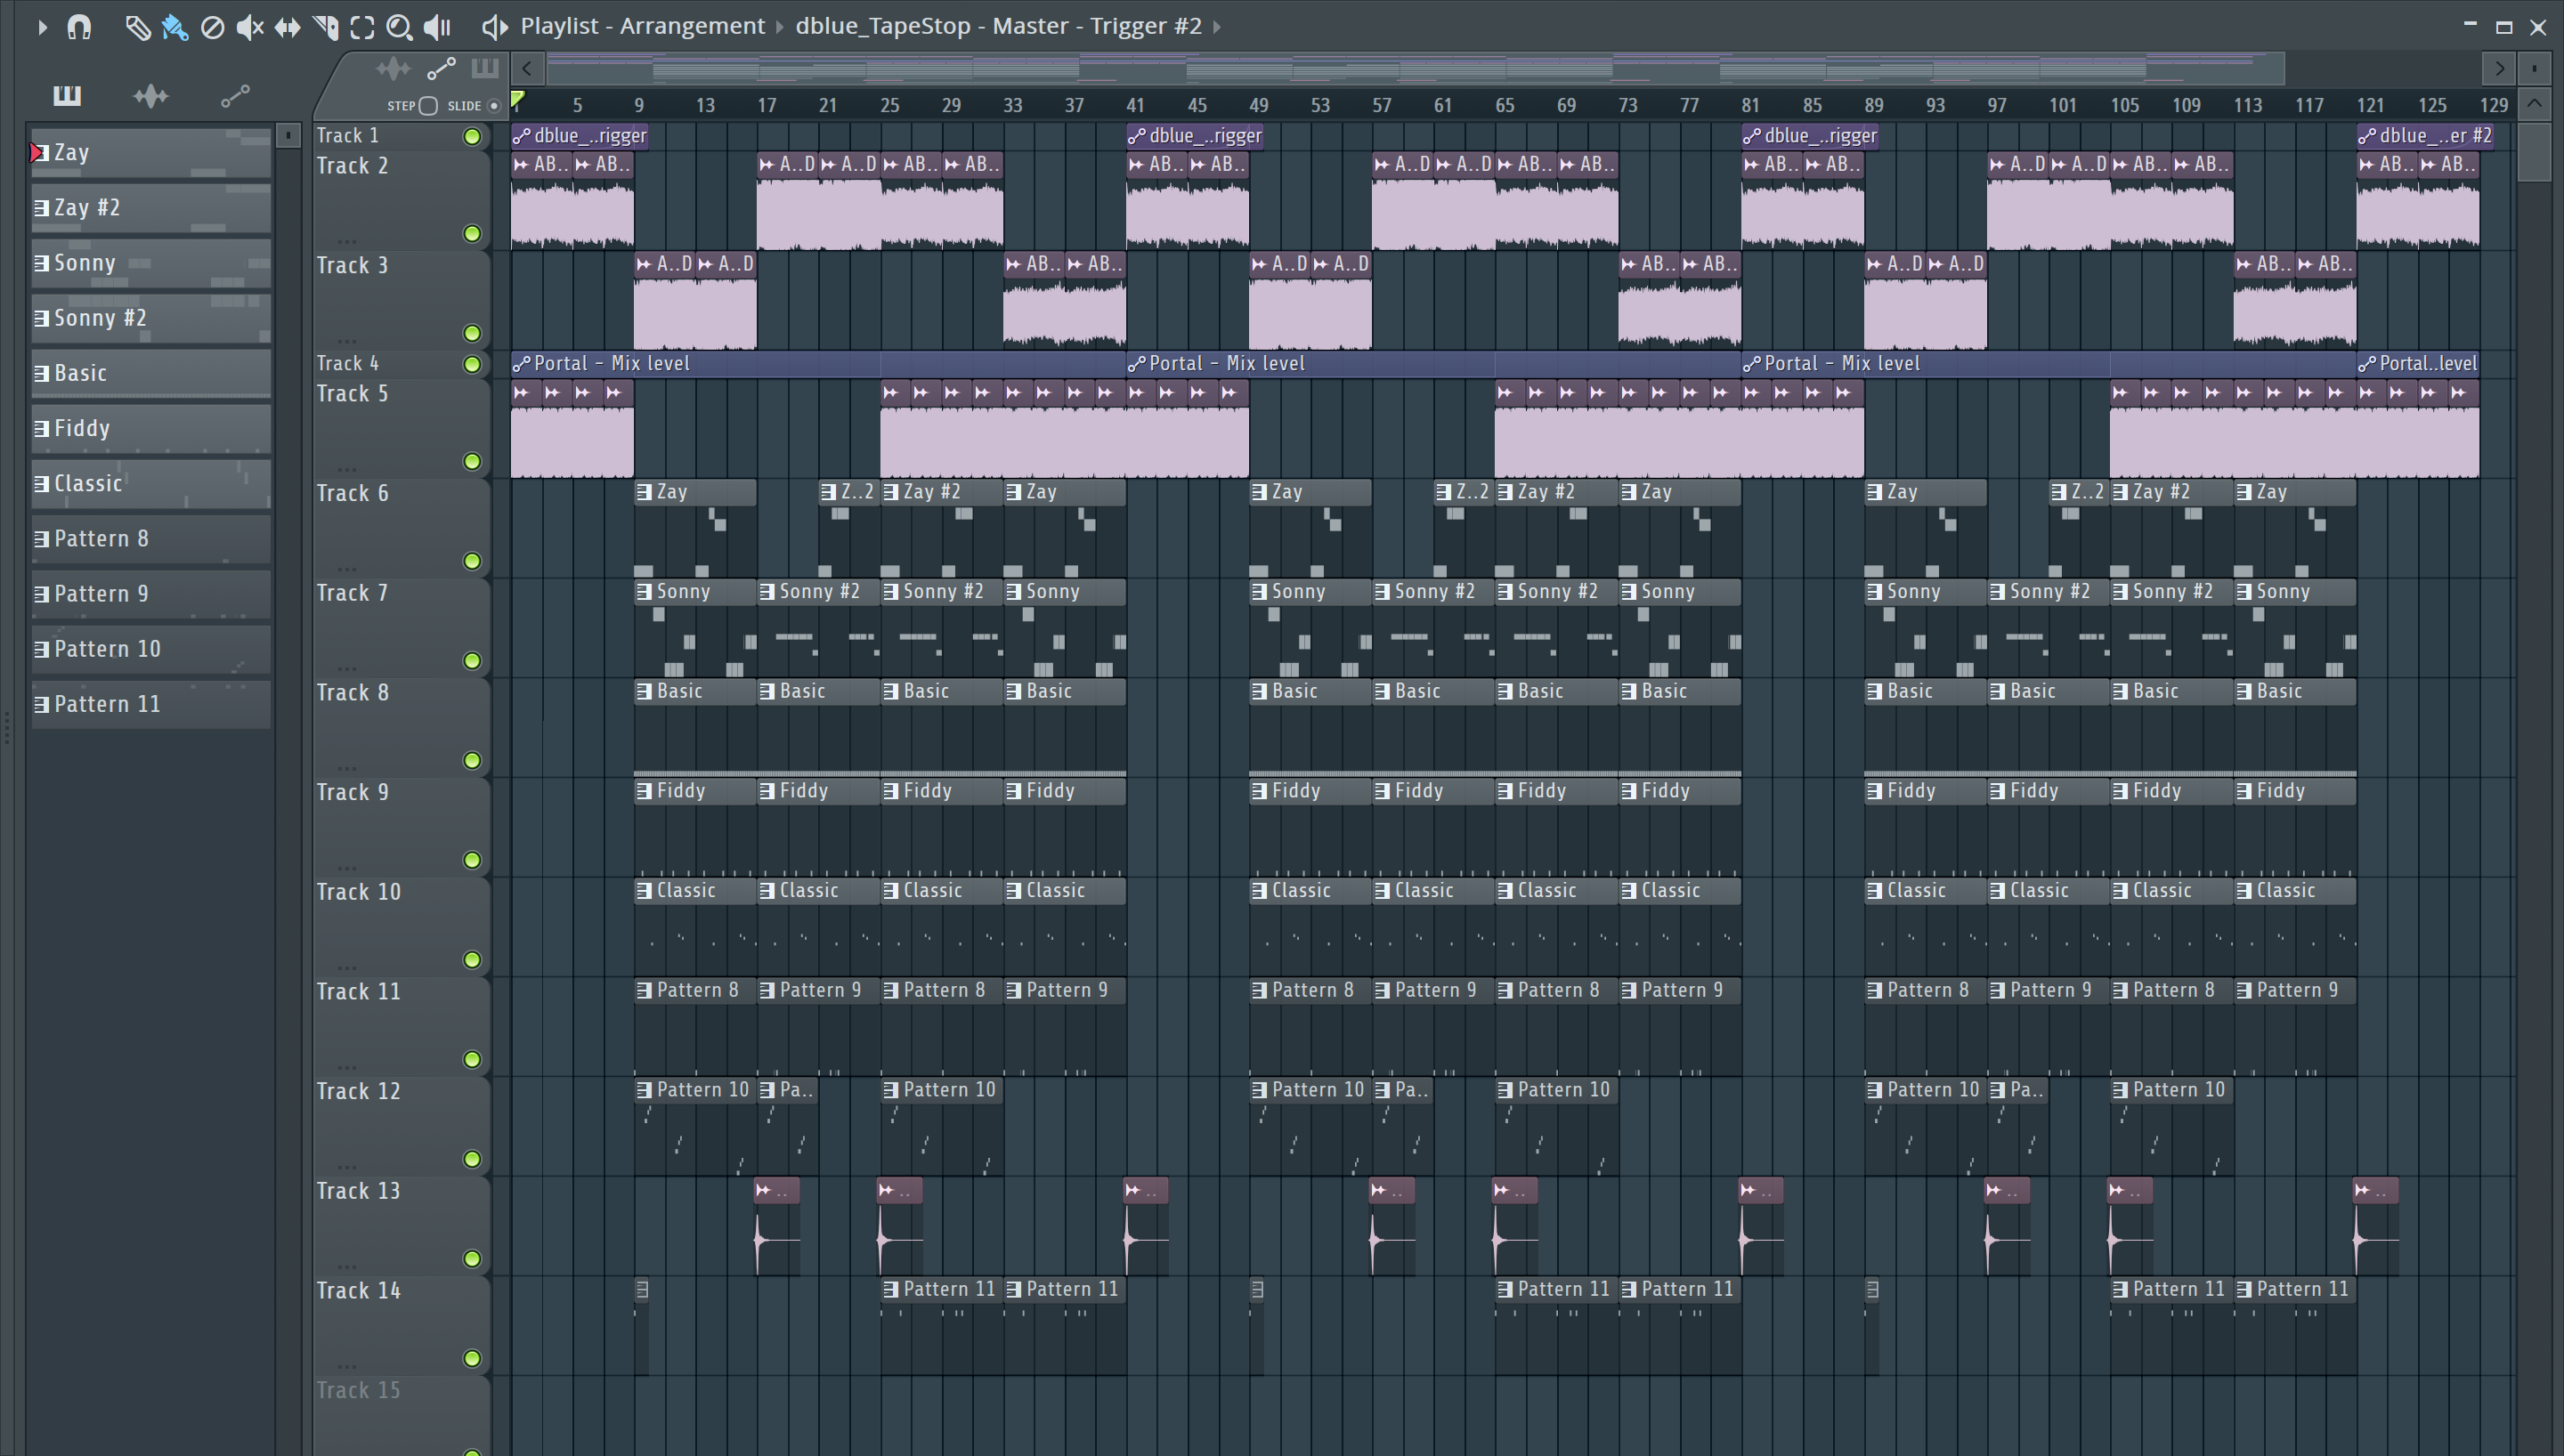This screenshot has height=1456, width=2564.
Task: Mute Track 4 with its green light
Action: point(472,364)
